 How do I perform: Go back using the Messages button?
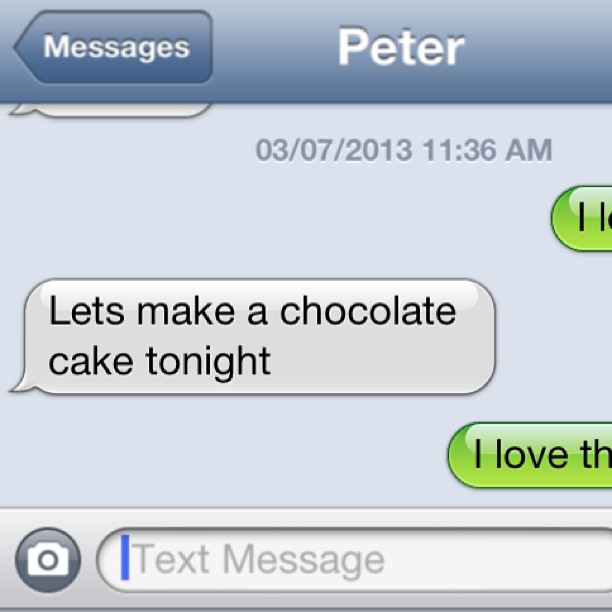click(113, 47)
